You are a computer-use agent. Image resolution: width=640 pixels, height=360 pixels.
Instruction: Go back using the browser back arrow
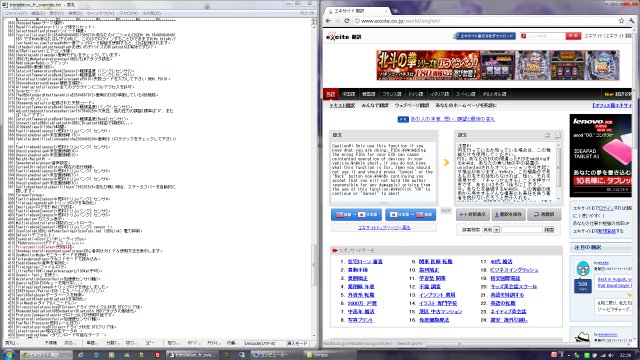pos(329,21)
